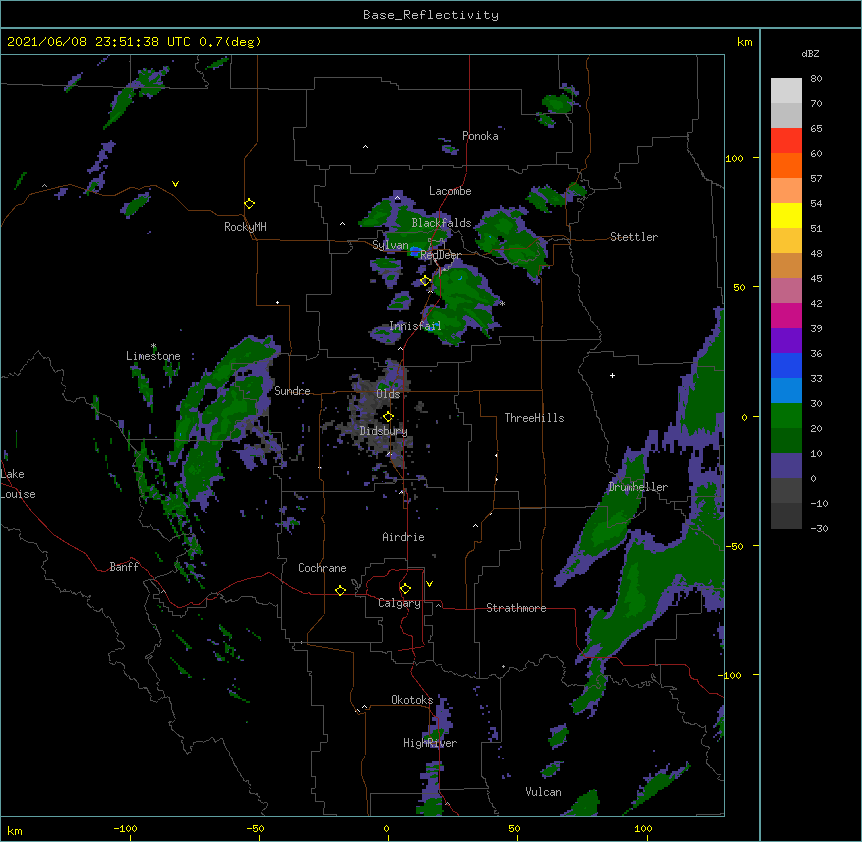Image resolution: width=862 pixels, height=842 pixels.
Task: Click the Vulcan label
Action: point(543,792)
